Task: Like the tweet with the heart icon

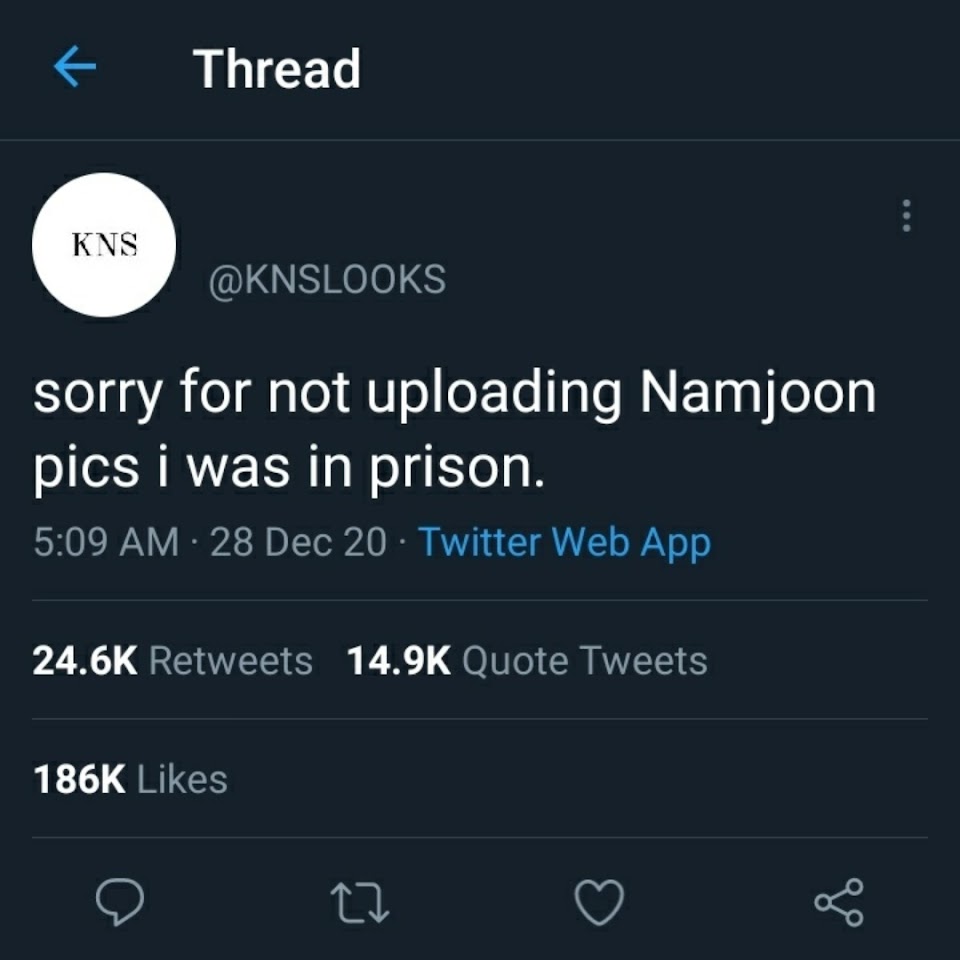Action: click(599, 902)
